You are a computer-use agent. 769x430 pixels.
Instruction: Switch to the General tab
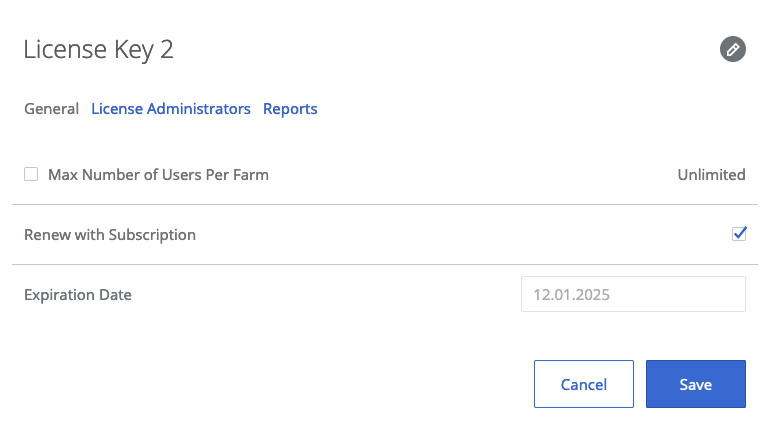[51, 109]
